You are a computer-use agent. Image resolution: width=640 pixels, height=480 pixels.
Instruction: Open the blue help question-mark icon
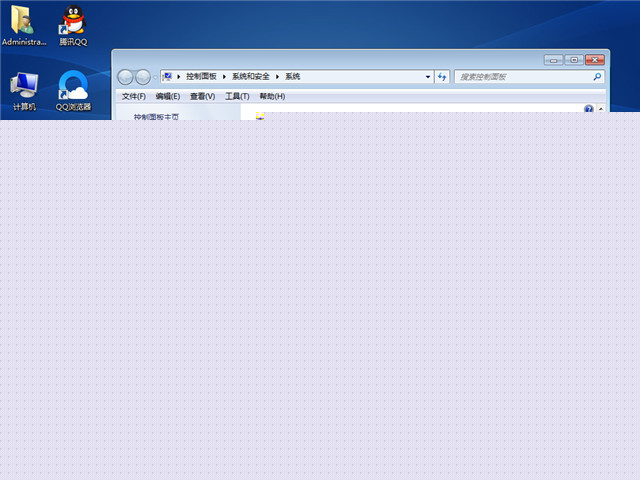(589, 109)
